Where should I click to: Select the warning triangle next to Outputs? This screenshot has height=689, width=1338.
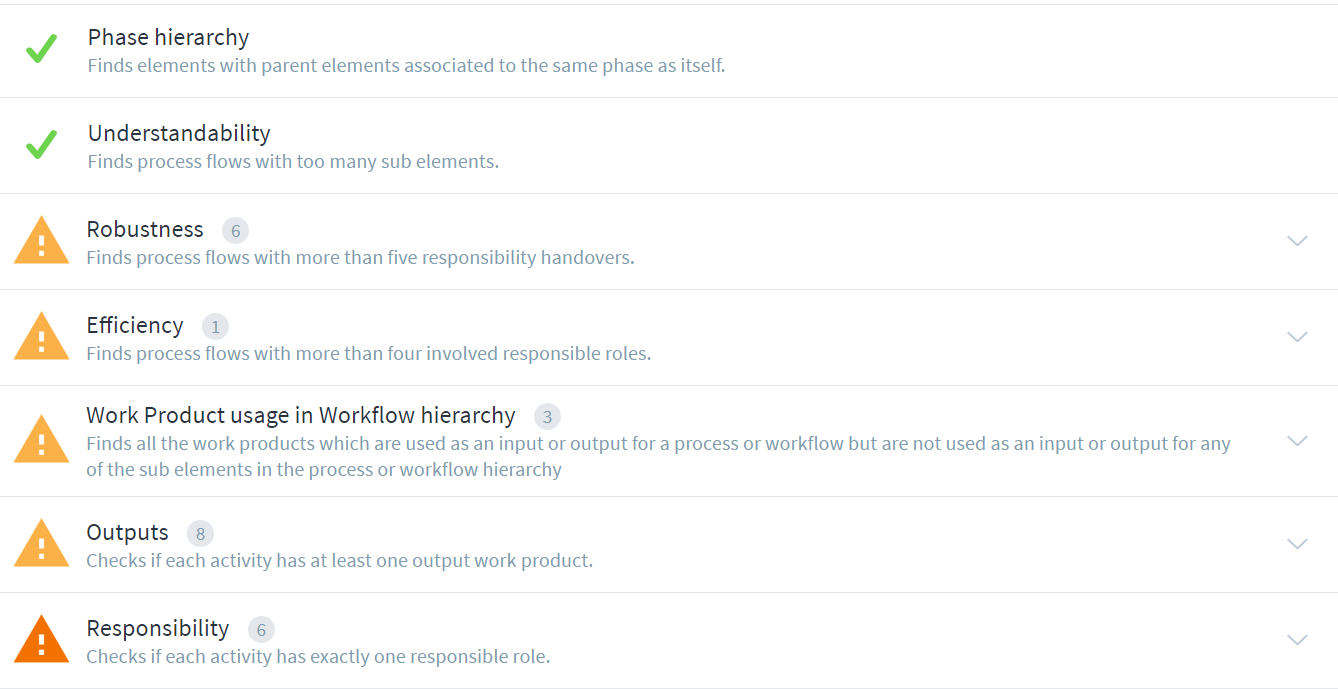(41, 544)
